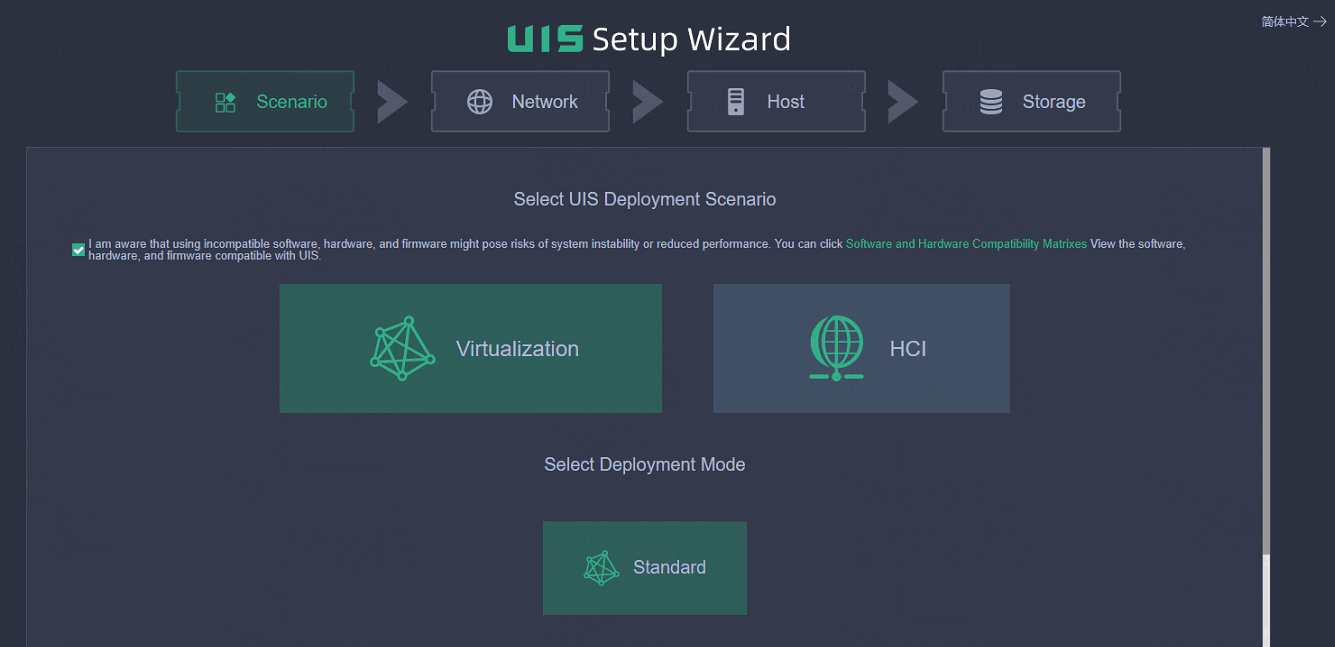The image size is (1335, 647).
Task: Select the Virtualization deployment scenario
Action: [x=471, y=348]
